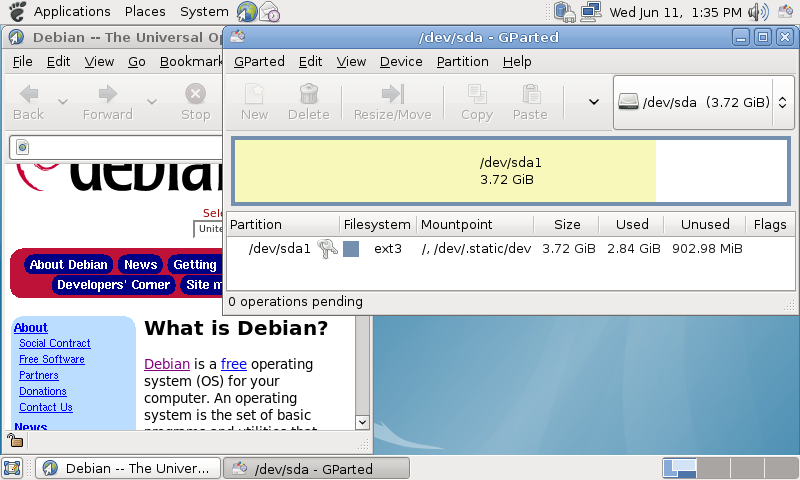The image size is (800, 480).
Task: Open the Applications menu in the top panel
Action: coord(72,11)
